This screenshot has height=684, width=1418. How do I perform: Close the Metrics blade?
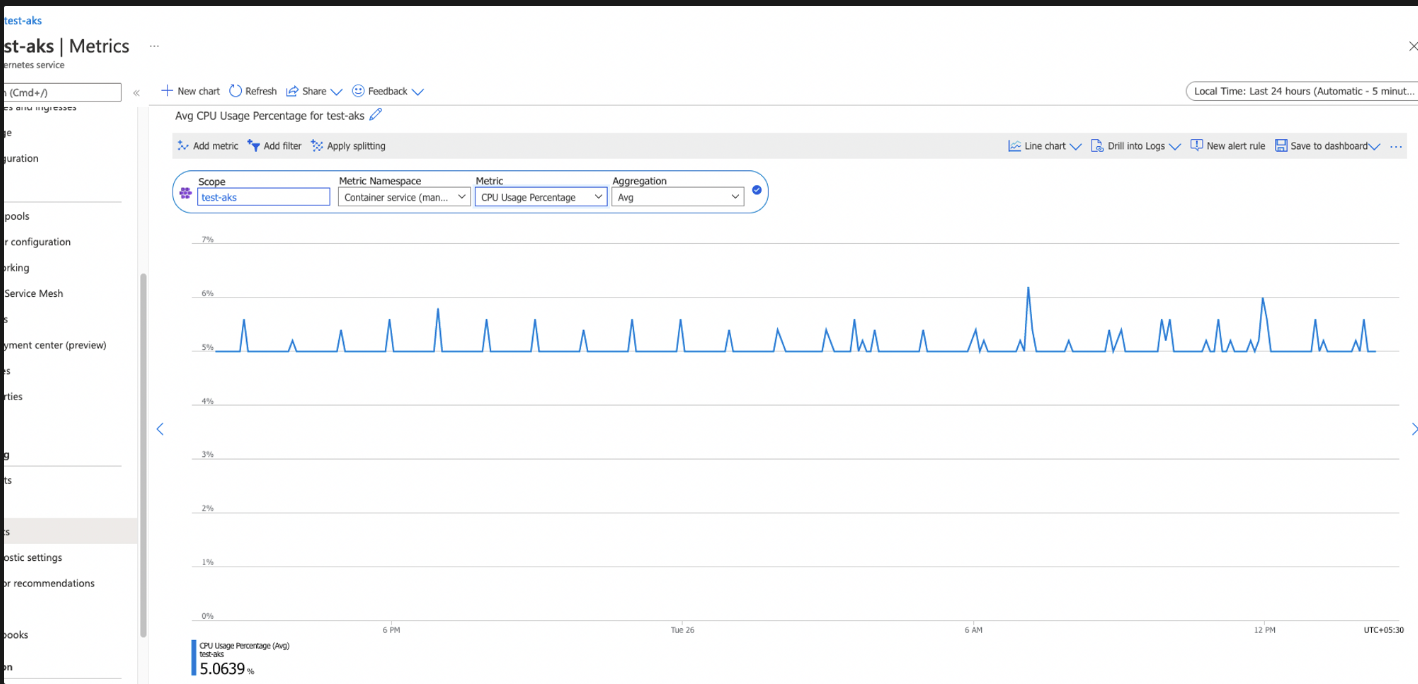click(x=1412, y=46)
